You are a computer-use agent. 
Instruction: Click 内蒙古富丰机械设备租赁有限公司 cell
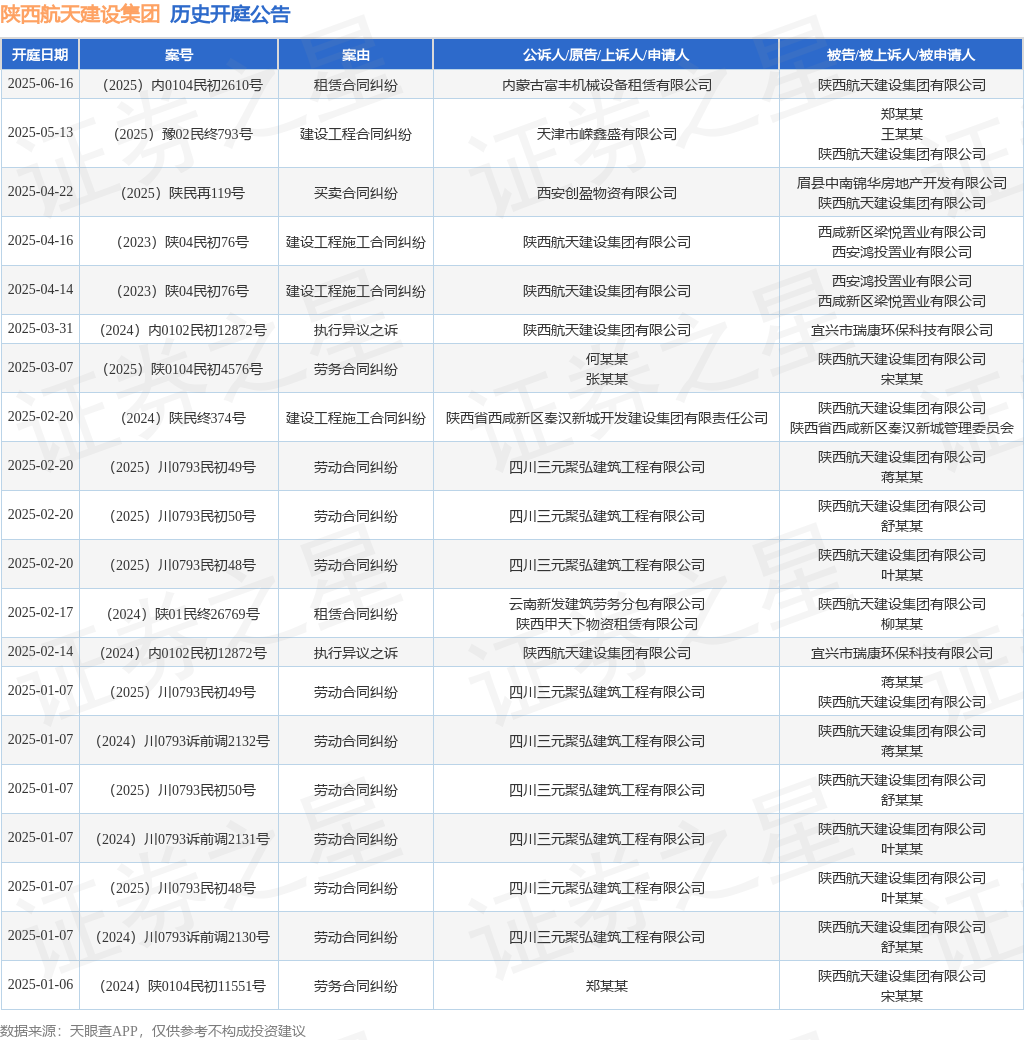(x=607, y=85)
